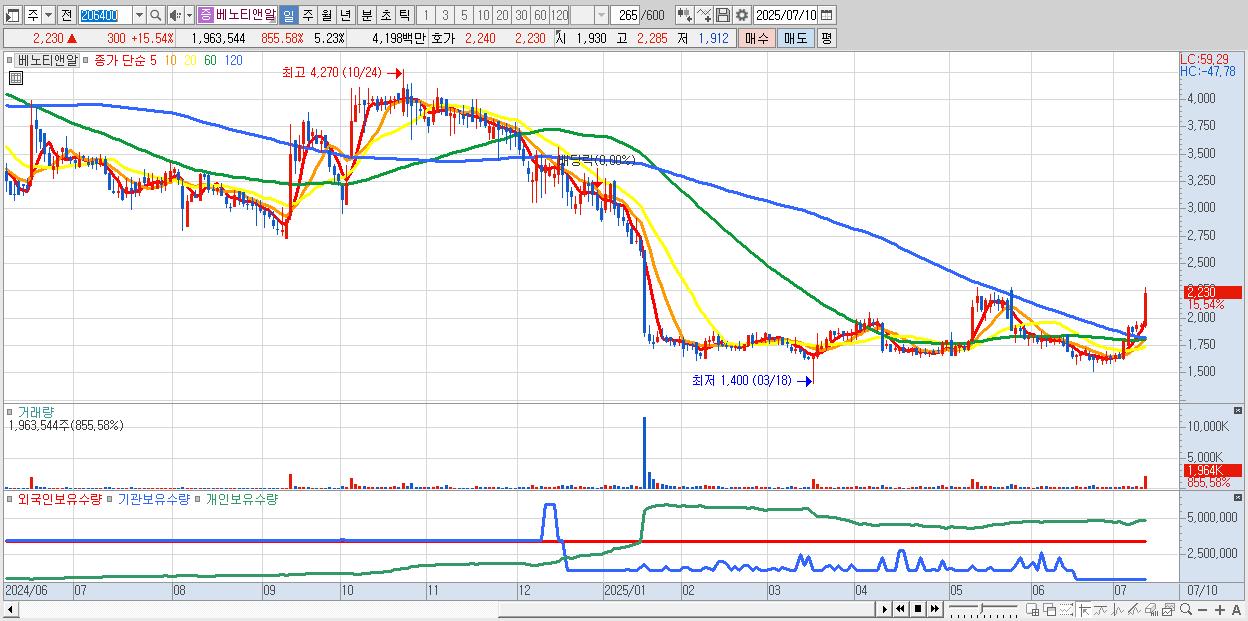This screenshot has width=1248, height=621.
Task: Click the stock search magnifier icon
Action: coord(156,15)
